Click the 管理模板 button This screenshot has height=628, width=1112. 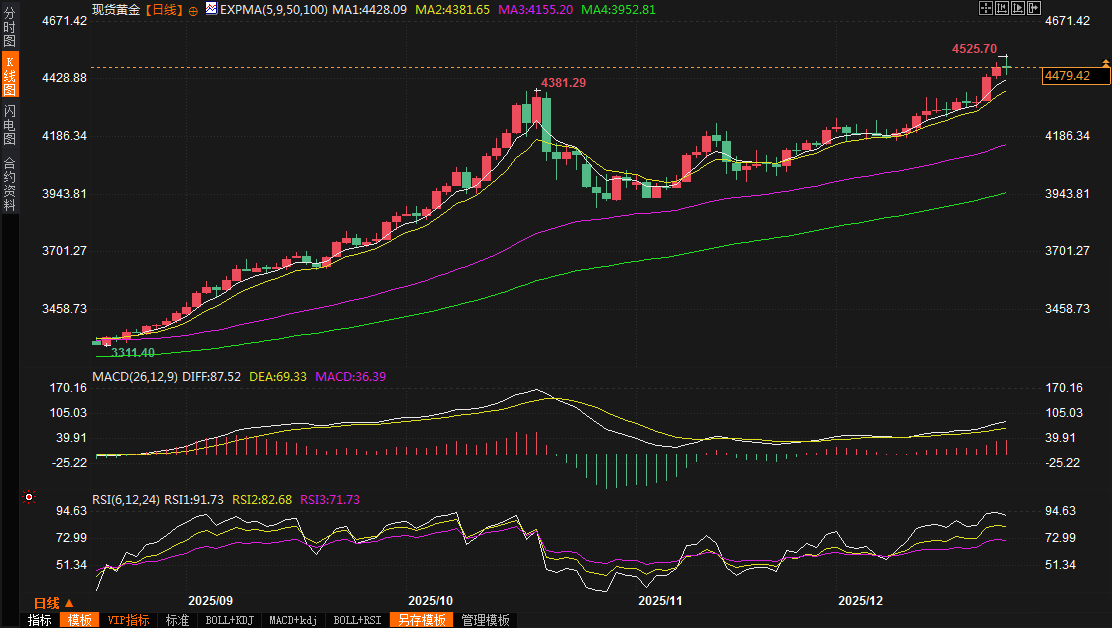[483, 620]
